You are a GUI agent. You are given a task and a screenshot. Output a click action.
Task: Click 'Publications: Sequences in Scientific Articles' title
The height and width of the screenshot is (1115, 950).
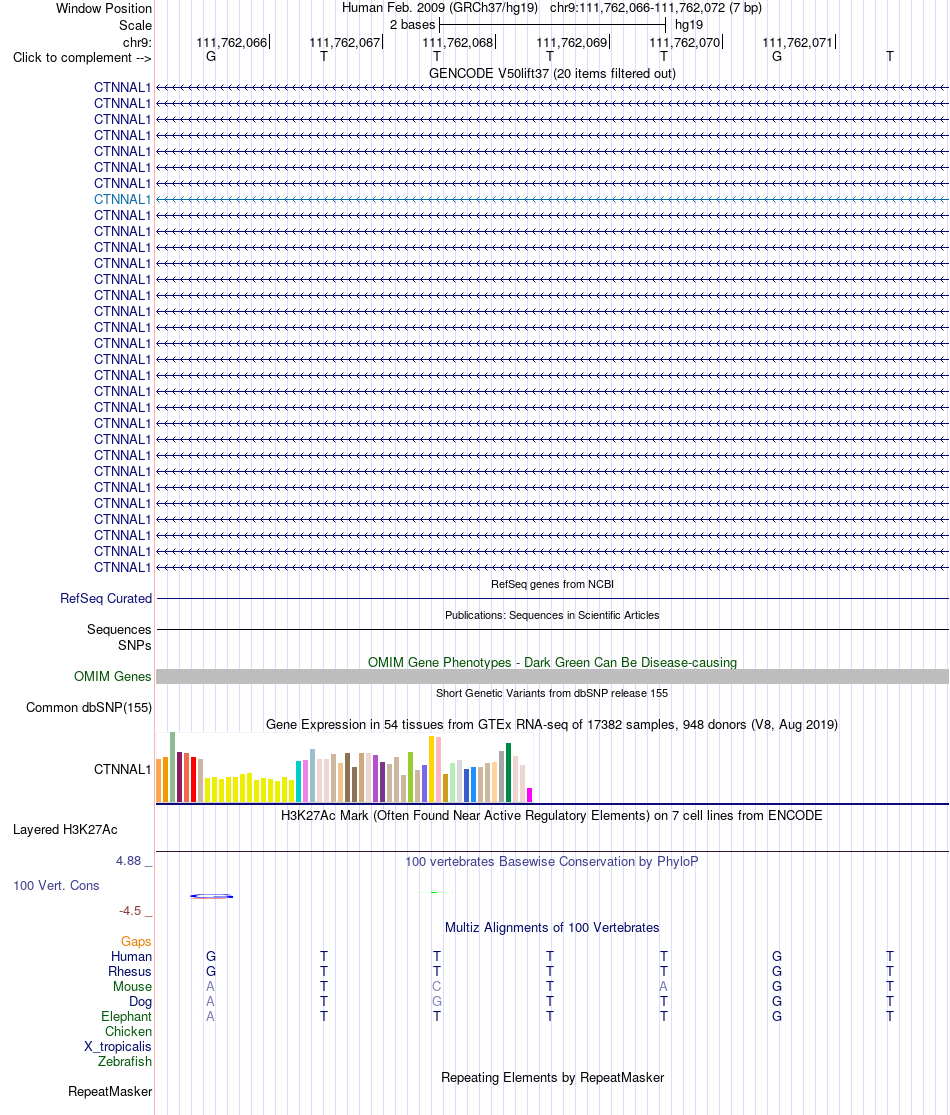coord(553,616)
